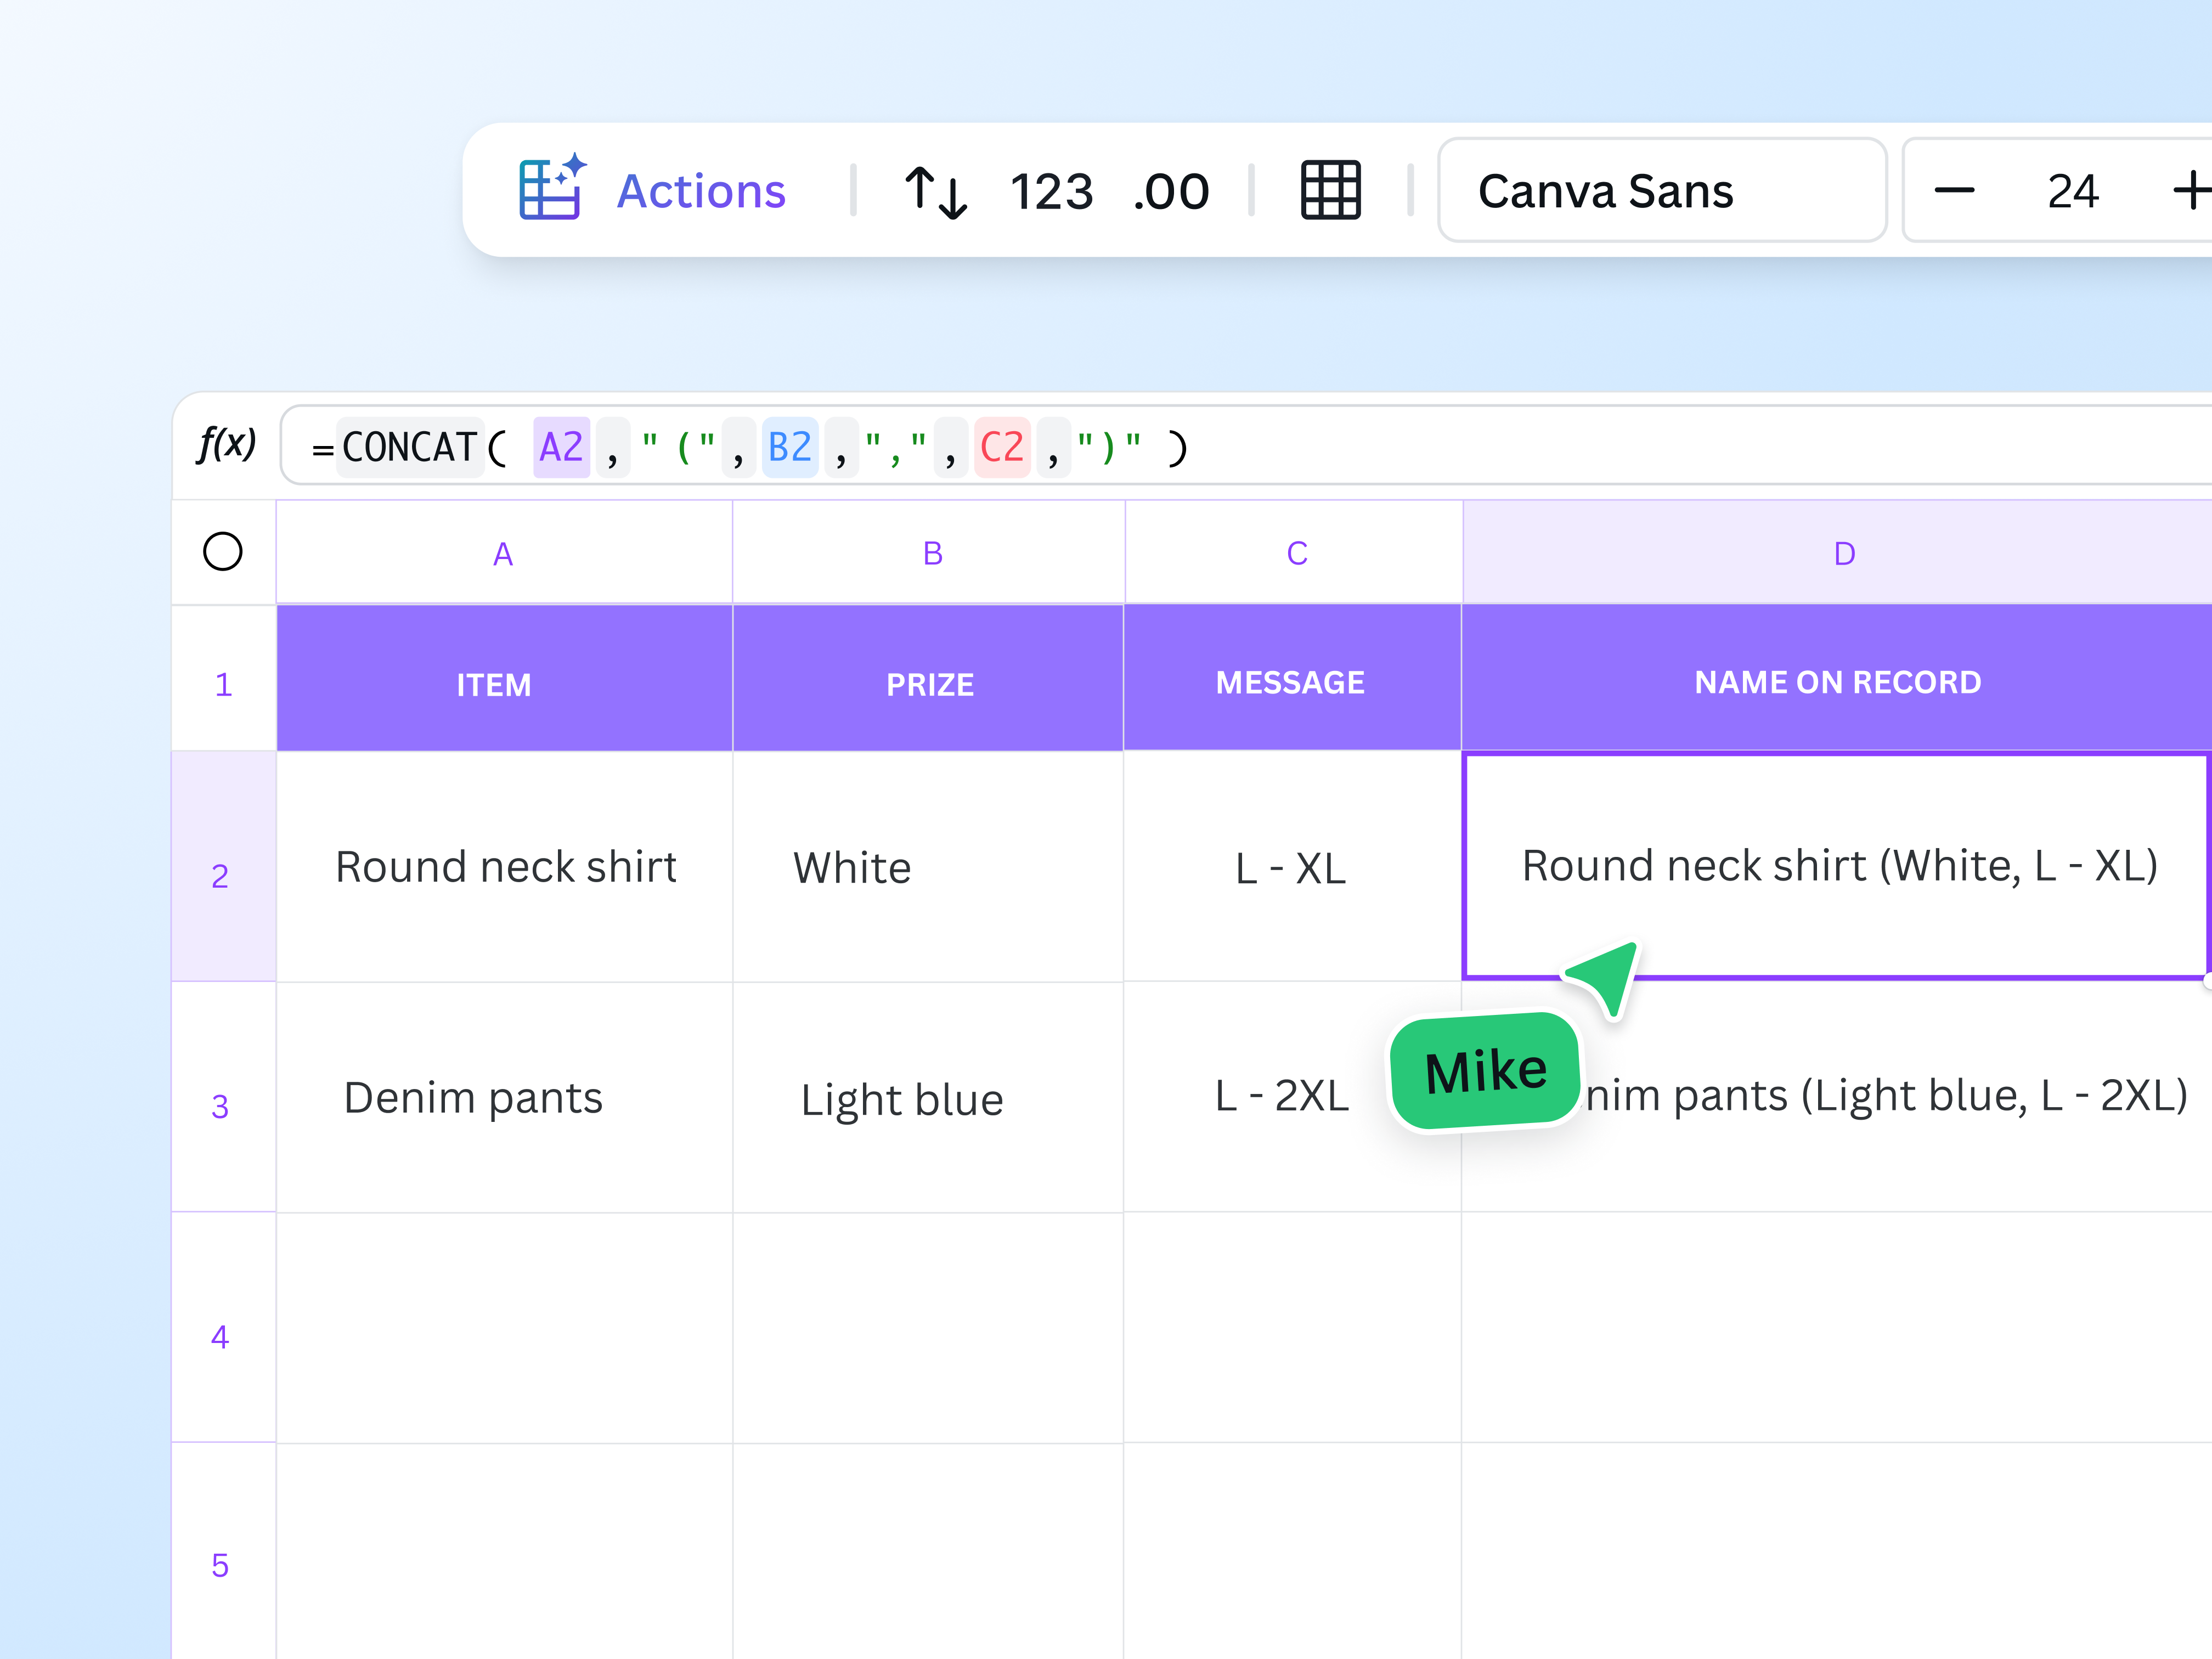The height and width of the screenshot is (1659, 2212).
Task: Click the Actions label in toolbar
Action: click(701, 191)
